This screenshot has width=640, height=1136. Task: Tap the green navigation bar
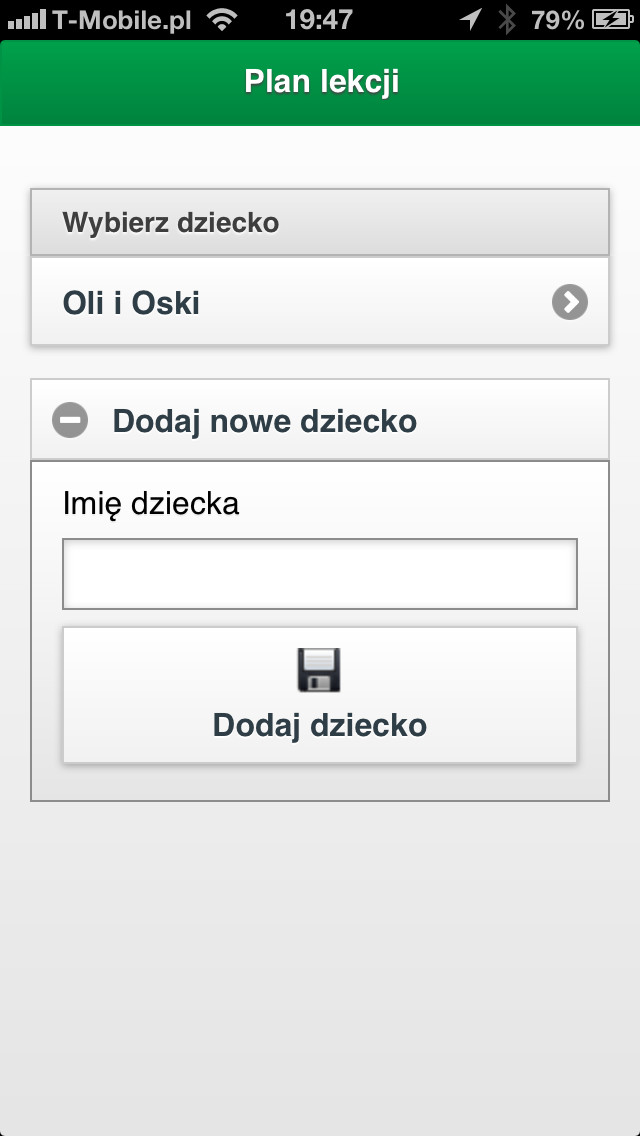(x=320, y=83)
